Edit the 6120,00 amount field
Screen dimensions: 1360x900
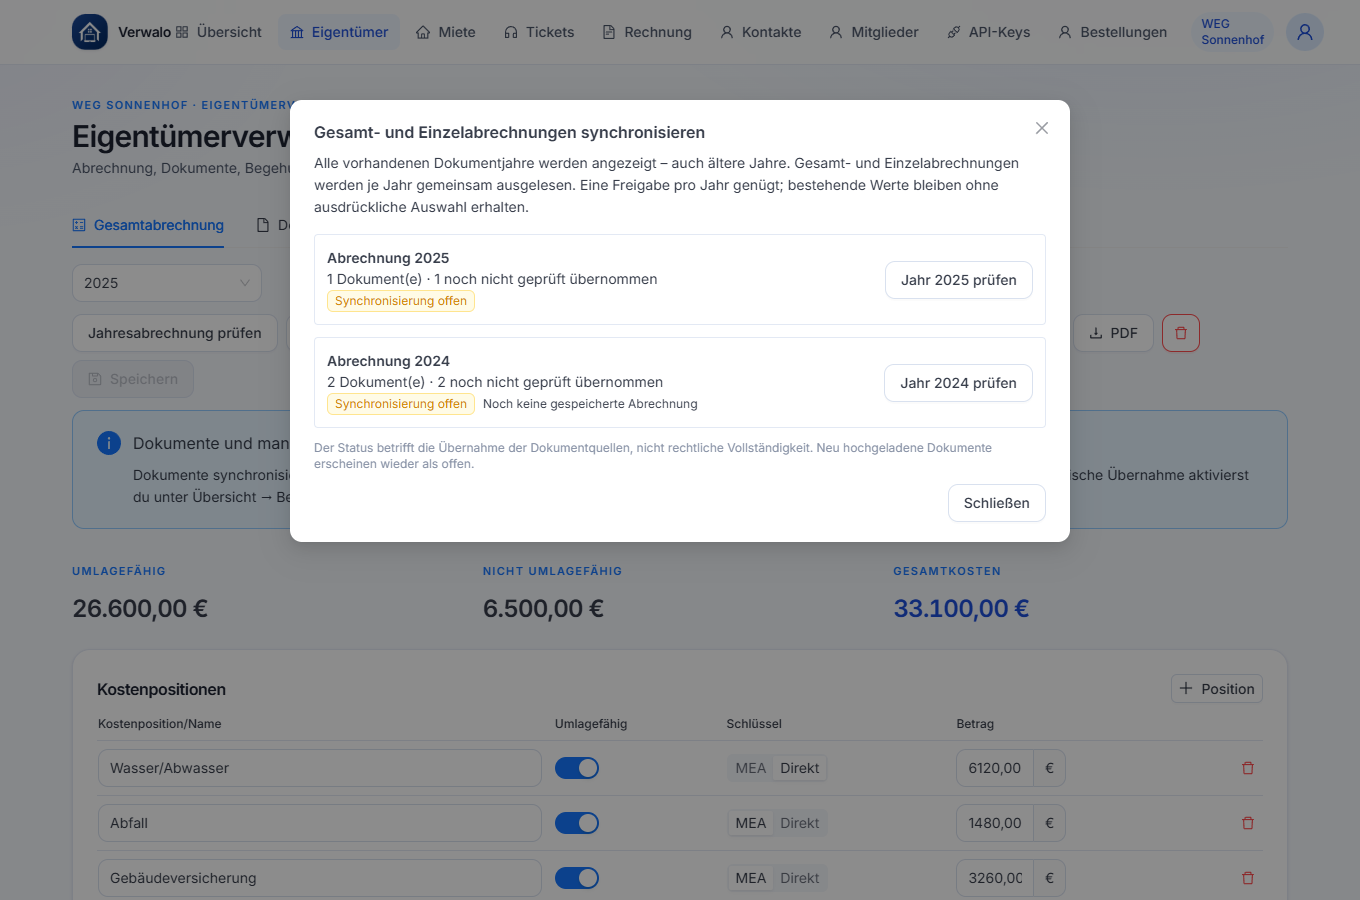coord(995,768)
